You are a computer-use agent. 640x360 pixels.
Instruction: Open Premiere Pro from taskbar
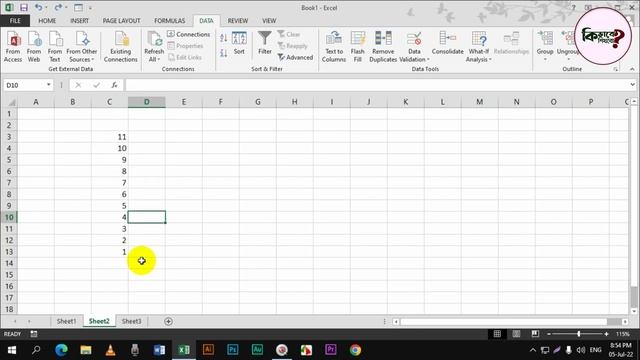(331, 350)
